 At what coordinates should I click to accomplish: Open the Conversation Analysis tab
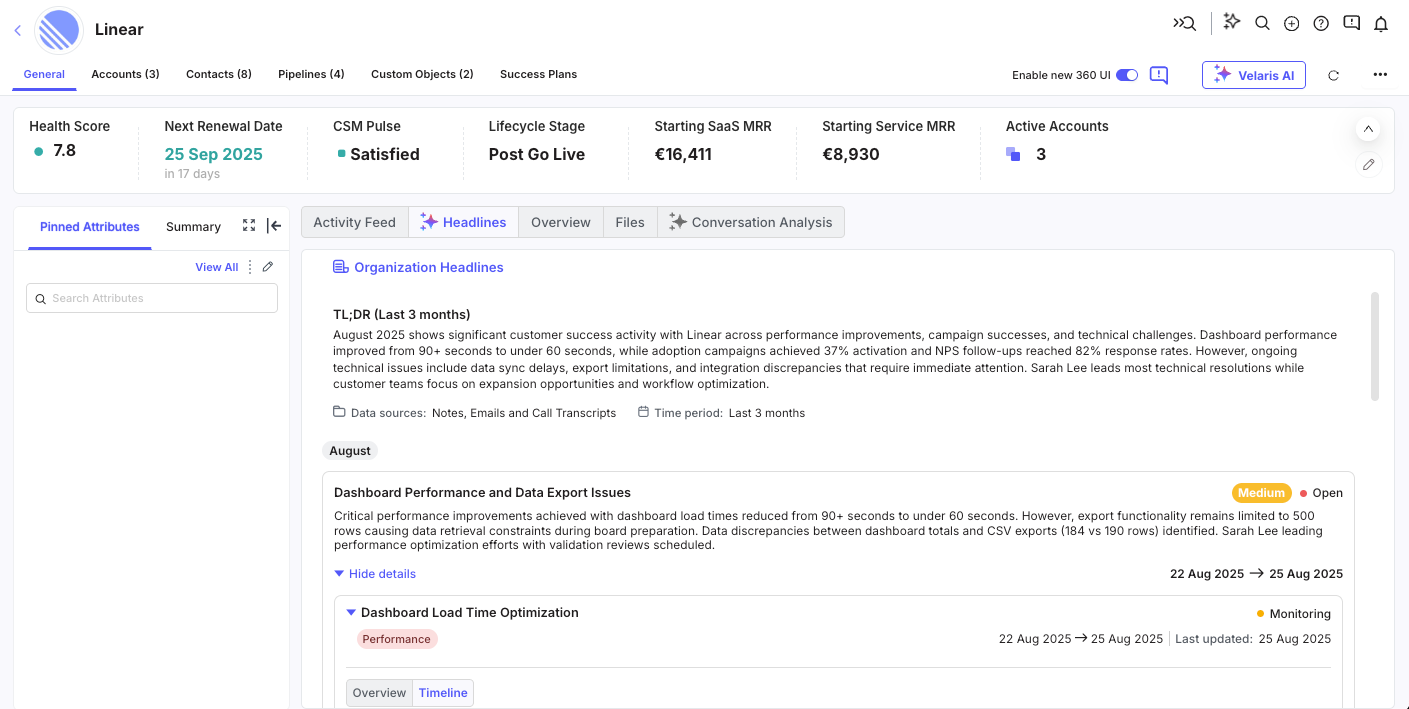point(751,222)
